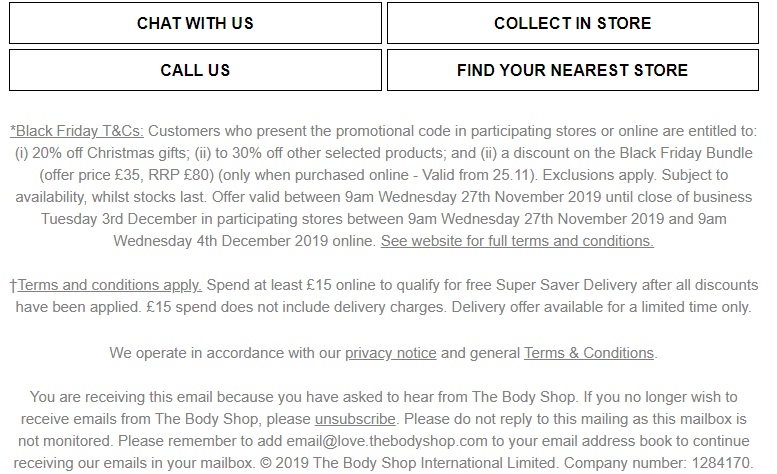This screenshot has height=474, width=777.
Task: Click the CHAT WITH US button
Action: click(195, 23)
